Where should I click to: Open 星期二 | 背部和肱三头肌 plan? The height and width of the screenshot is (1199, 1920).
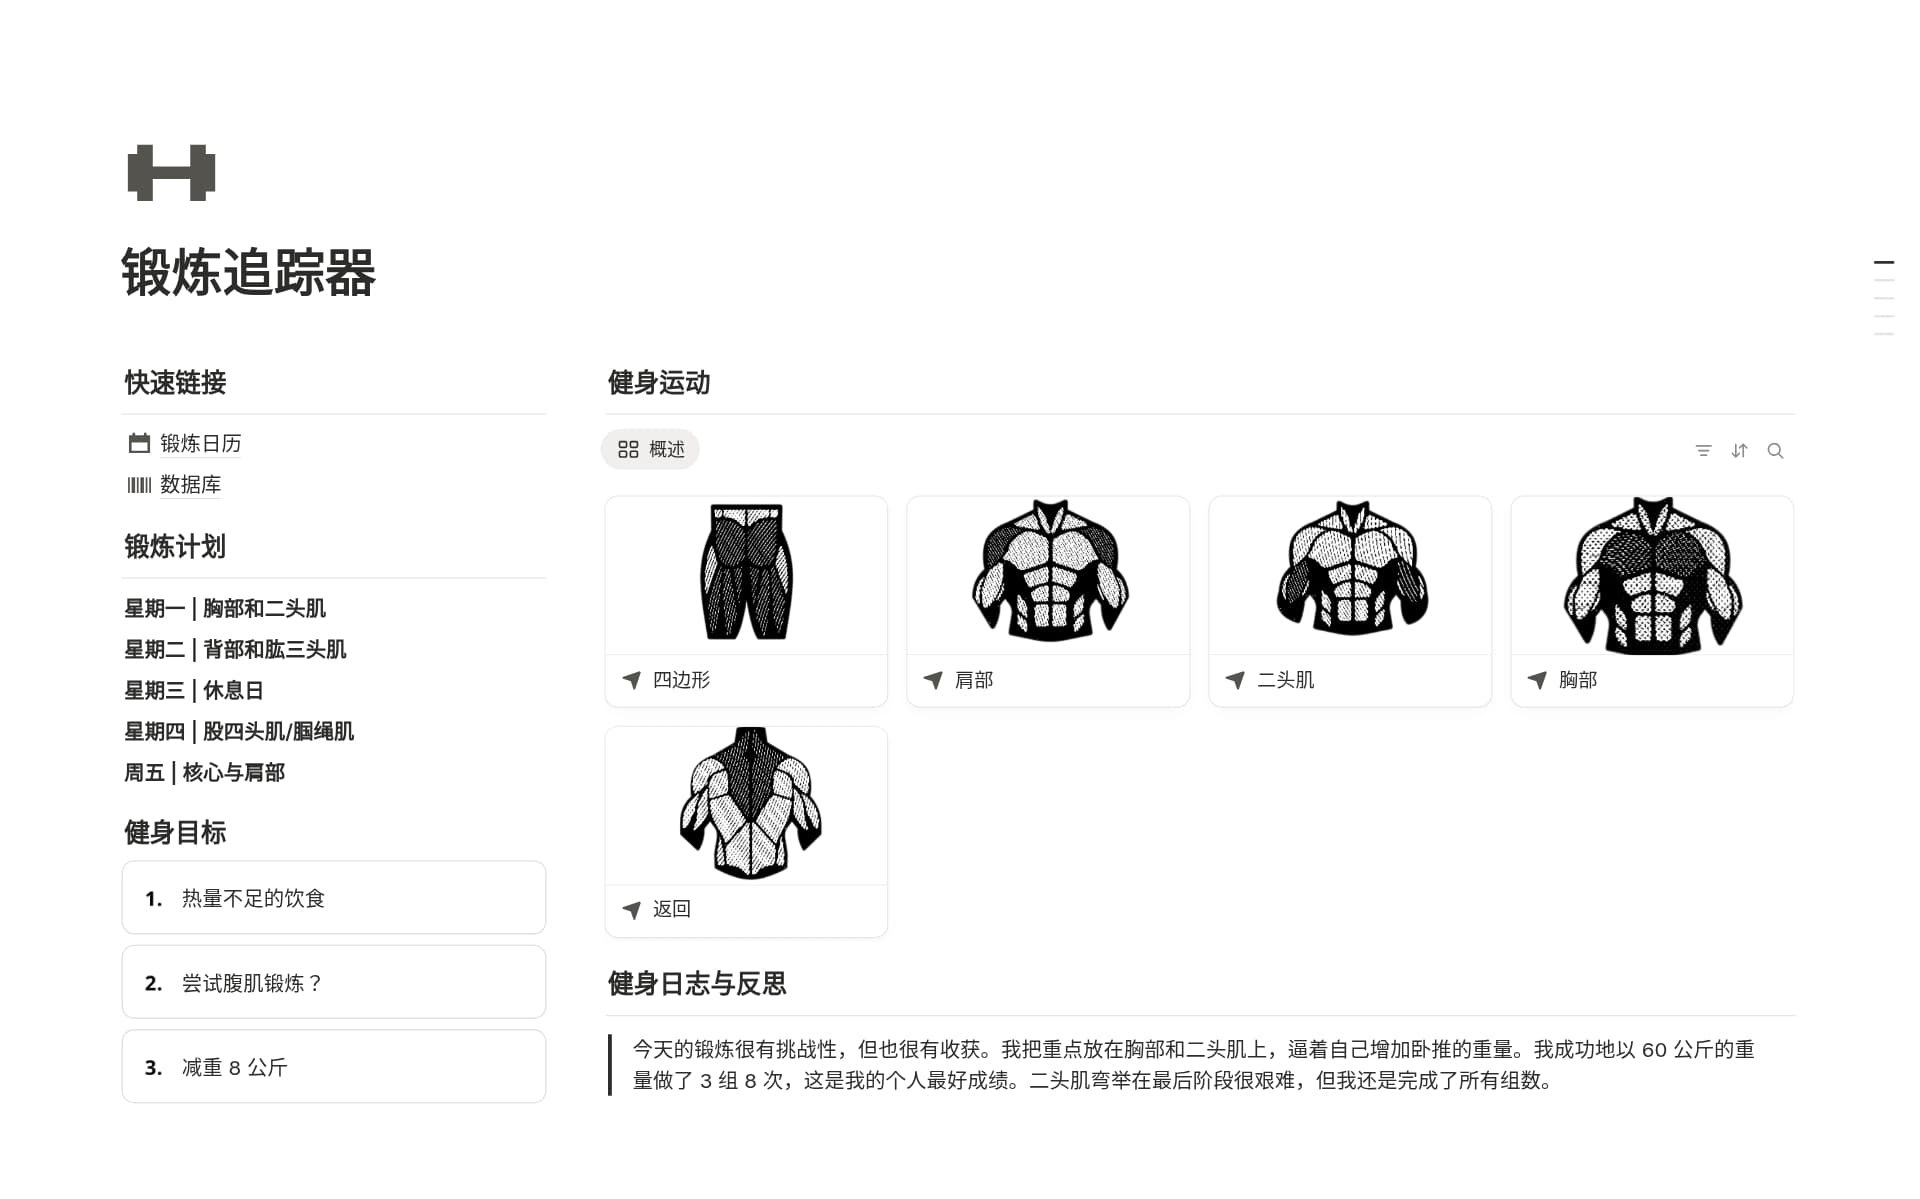pos(235,649)
